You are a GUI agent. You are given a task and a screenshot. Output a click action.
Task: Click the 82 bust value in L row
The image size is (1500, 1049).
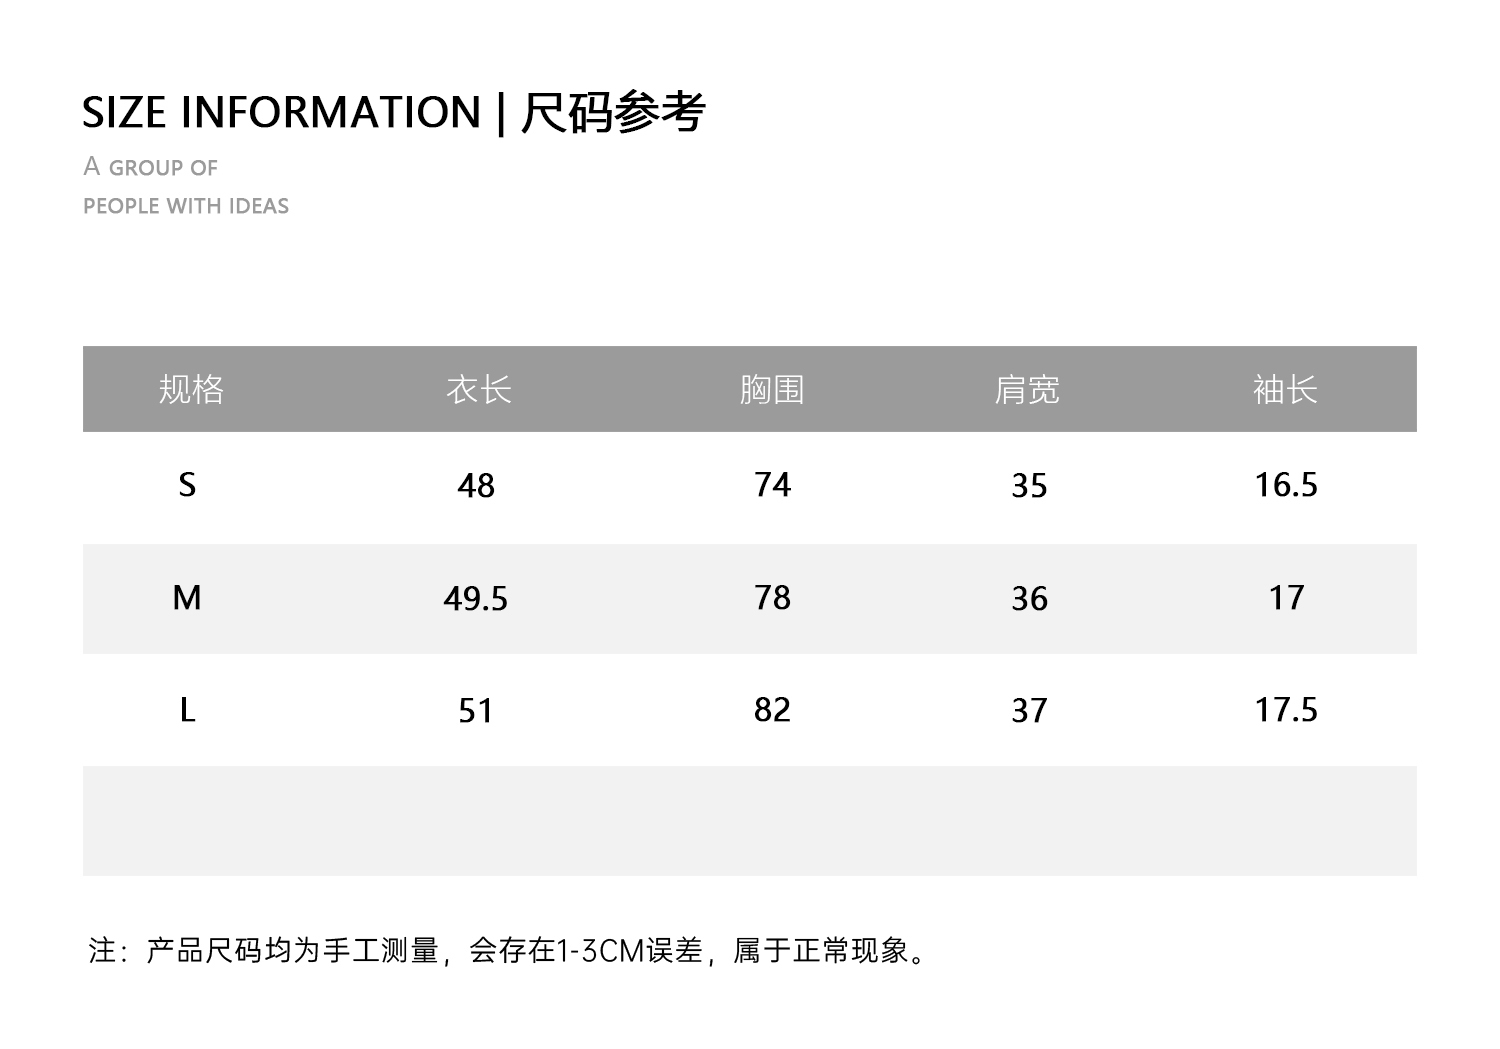click(772, 710)
